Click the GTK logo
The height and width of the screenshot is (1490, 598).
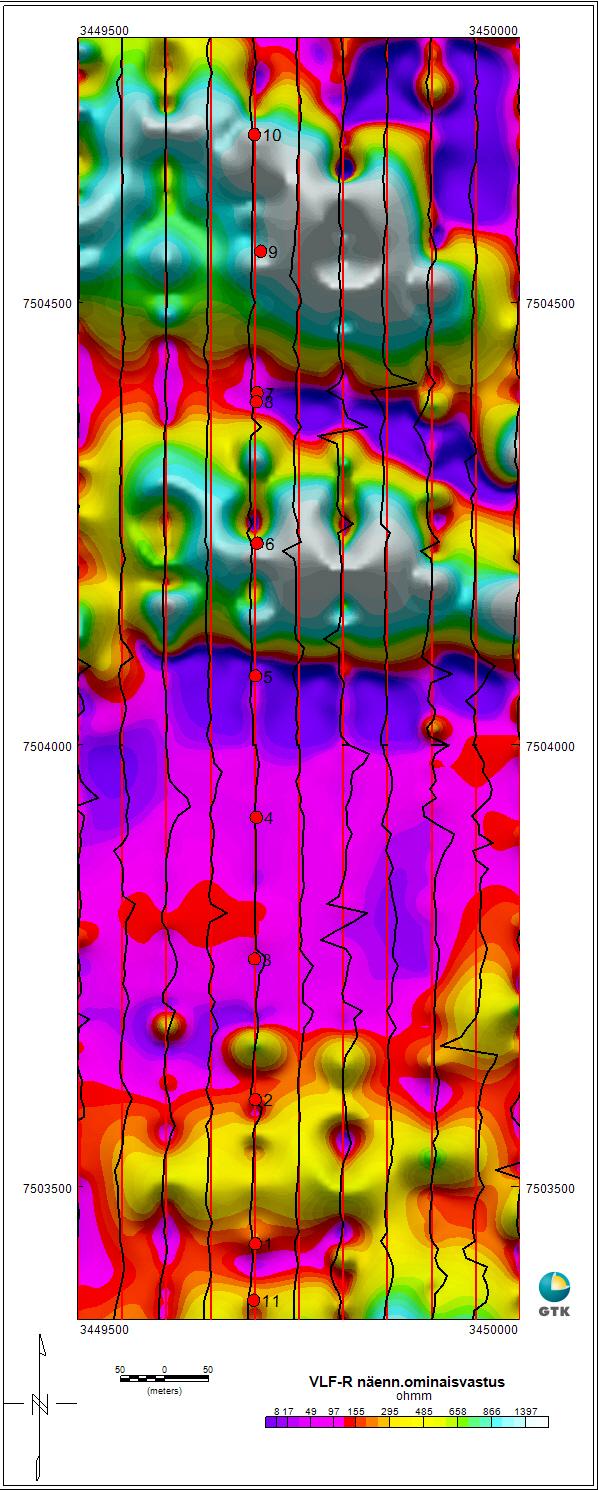pos(554,1294)
